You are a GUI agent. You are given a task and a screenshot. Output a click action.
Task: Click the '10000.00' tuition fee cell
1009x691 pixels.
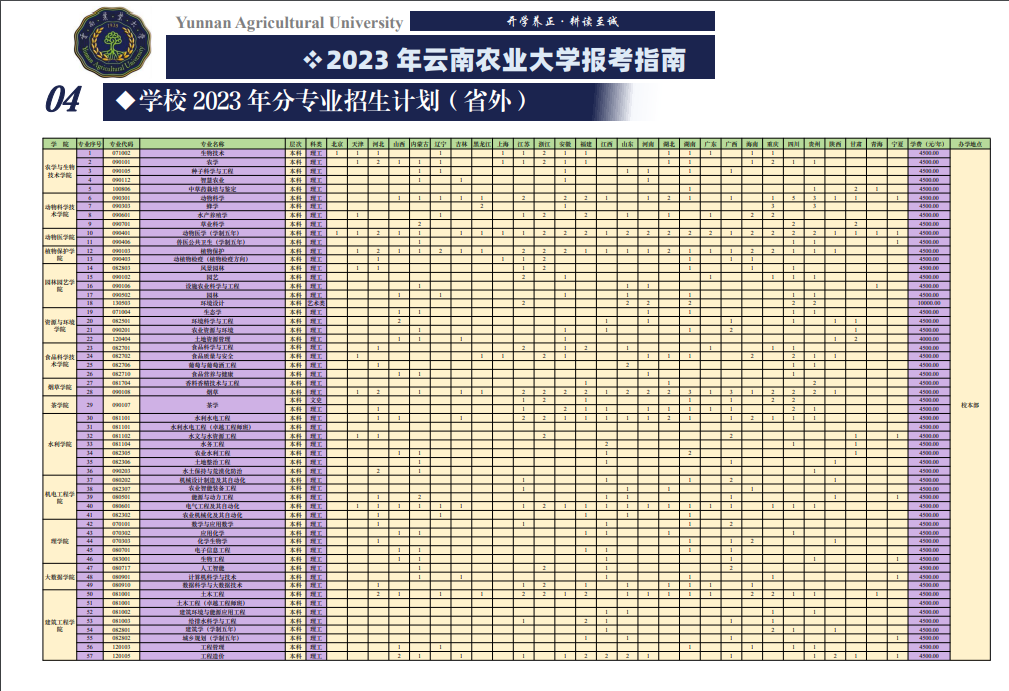(929, 303)
